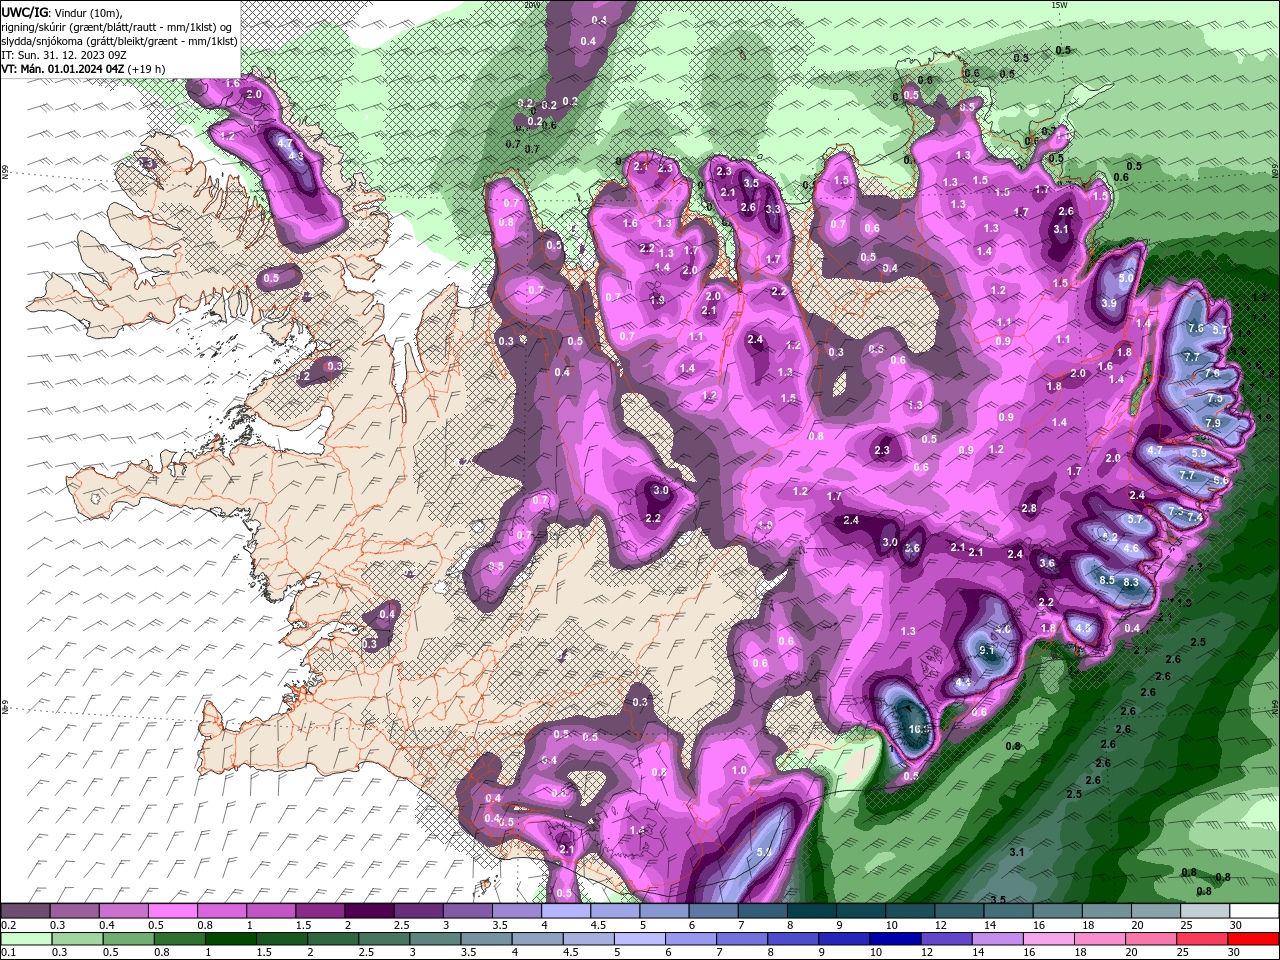Pick the rain-scale swatch labeled 0.1
Screen dimensions: 1280x960
27,939
